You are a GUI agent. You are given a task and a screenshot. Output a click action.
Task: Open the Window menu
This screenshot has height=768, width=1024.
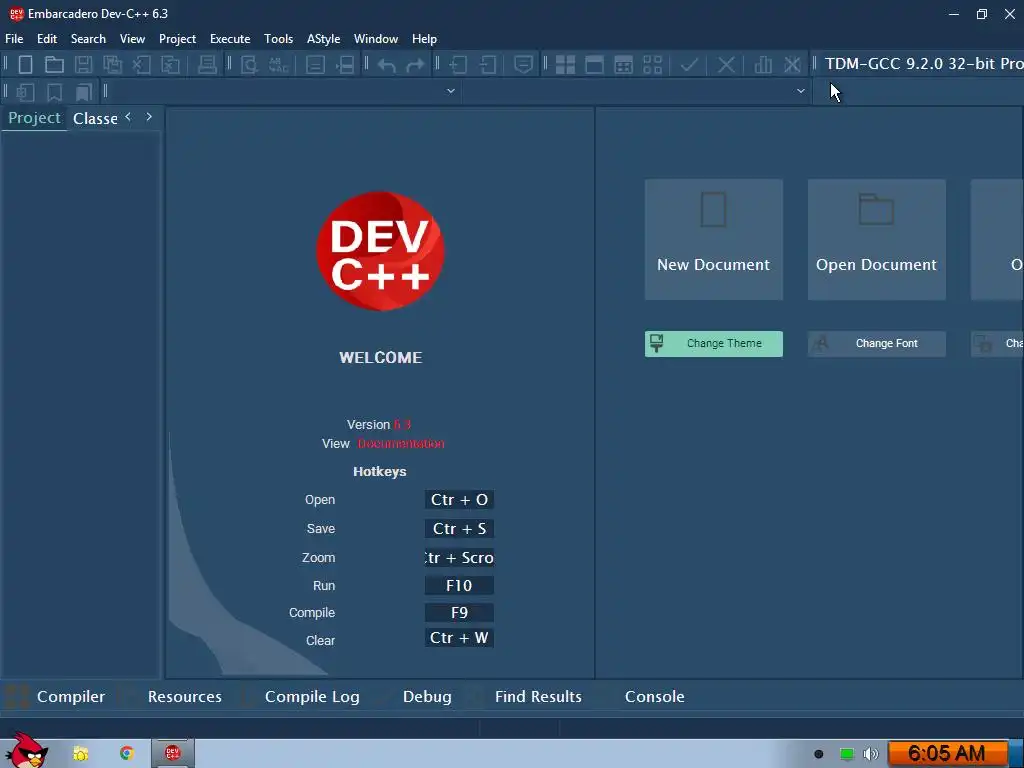tap(376, 39)
